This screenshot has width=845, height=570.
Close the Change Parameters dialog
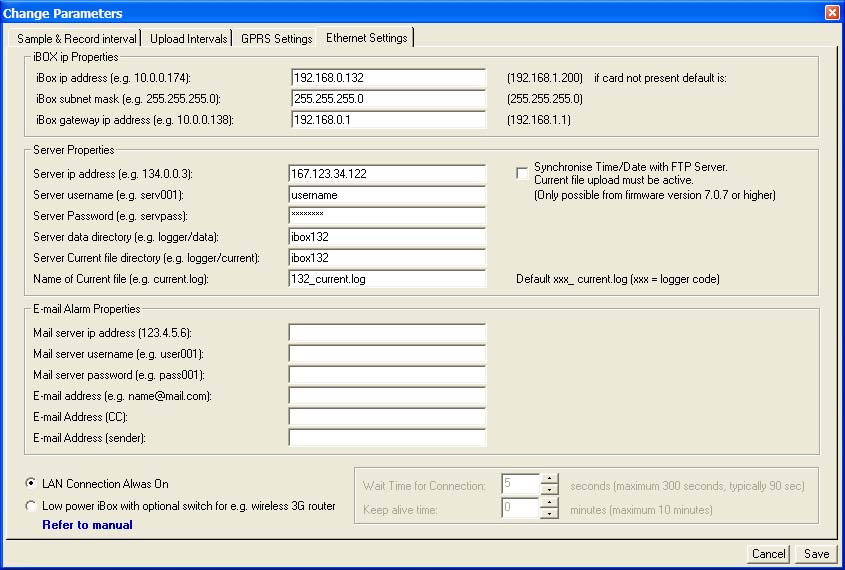pos(832,13)
